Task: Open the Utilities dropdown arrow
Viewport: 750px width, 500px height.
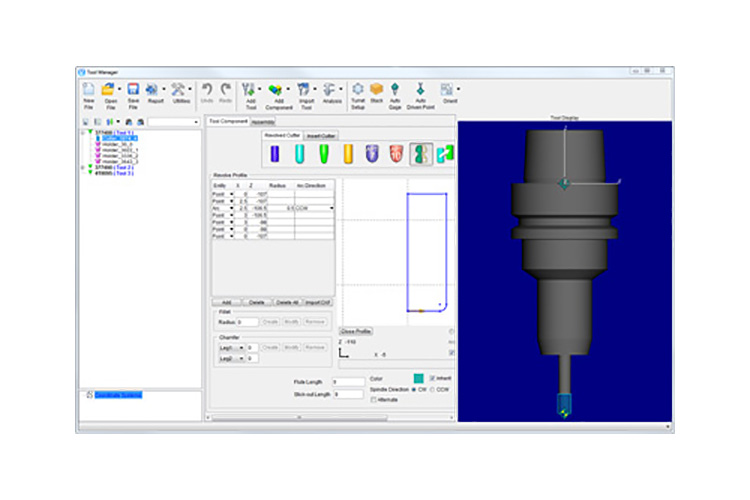Action: coord(190,89)
